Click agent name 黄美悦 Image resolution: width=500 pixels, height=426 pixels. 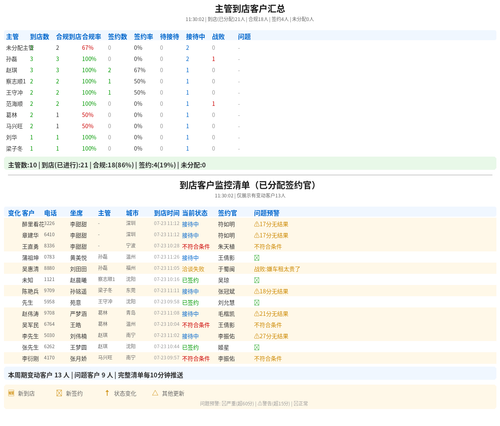tap(78, 258)
